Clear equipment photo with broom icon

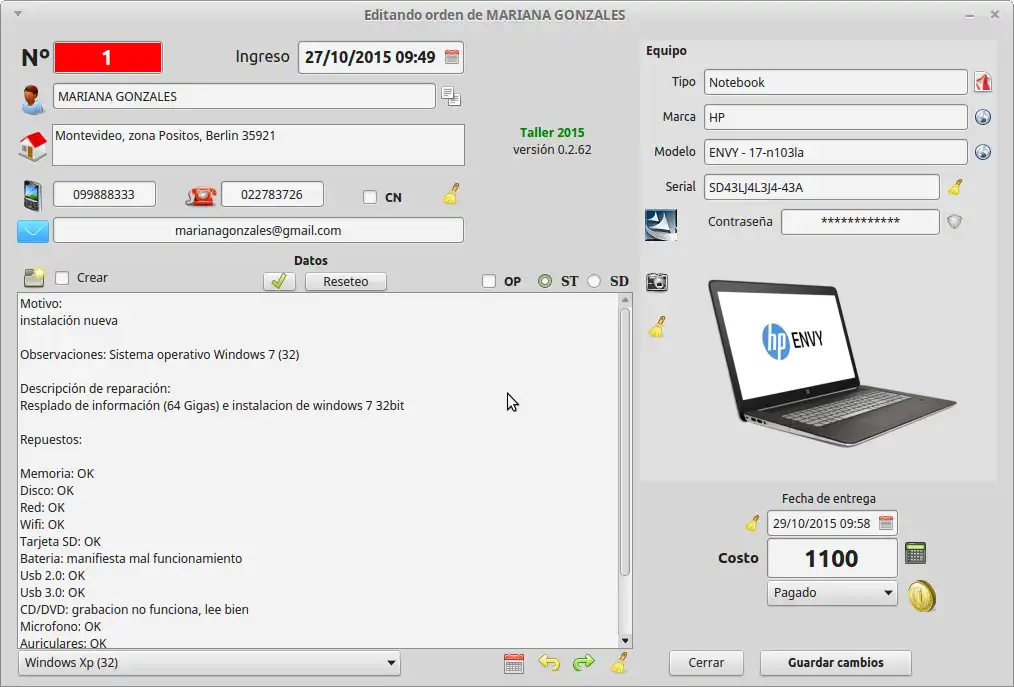(657, 327)
